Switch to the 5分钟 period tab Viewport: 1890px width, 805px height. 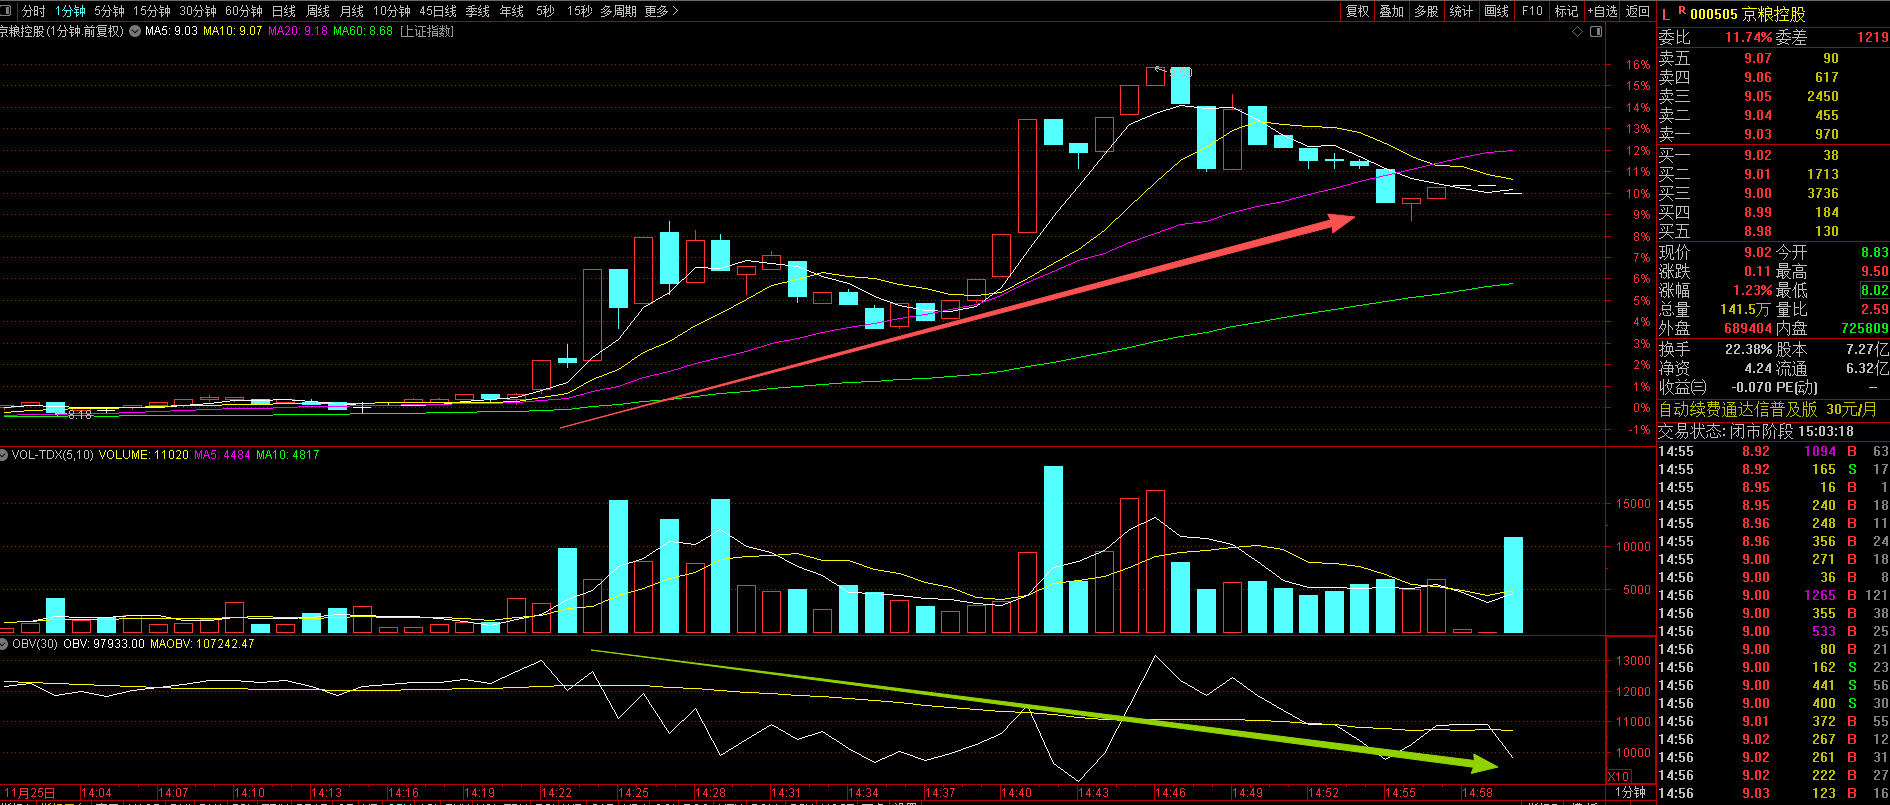[x=109, y=11]
